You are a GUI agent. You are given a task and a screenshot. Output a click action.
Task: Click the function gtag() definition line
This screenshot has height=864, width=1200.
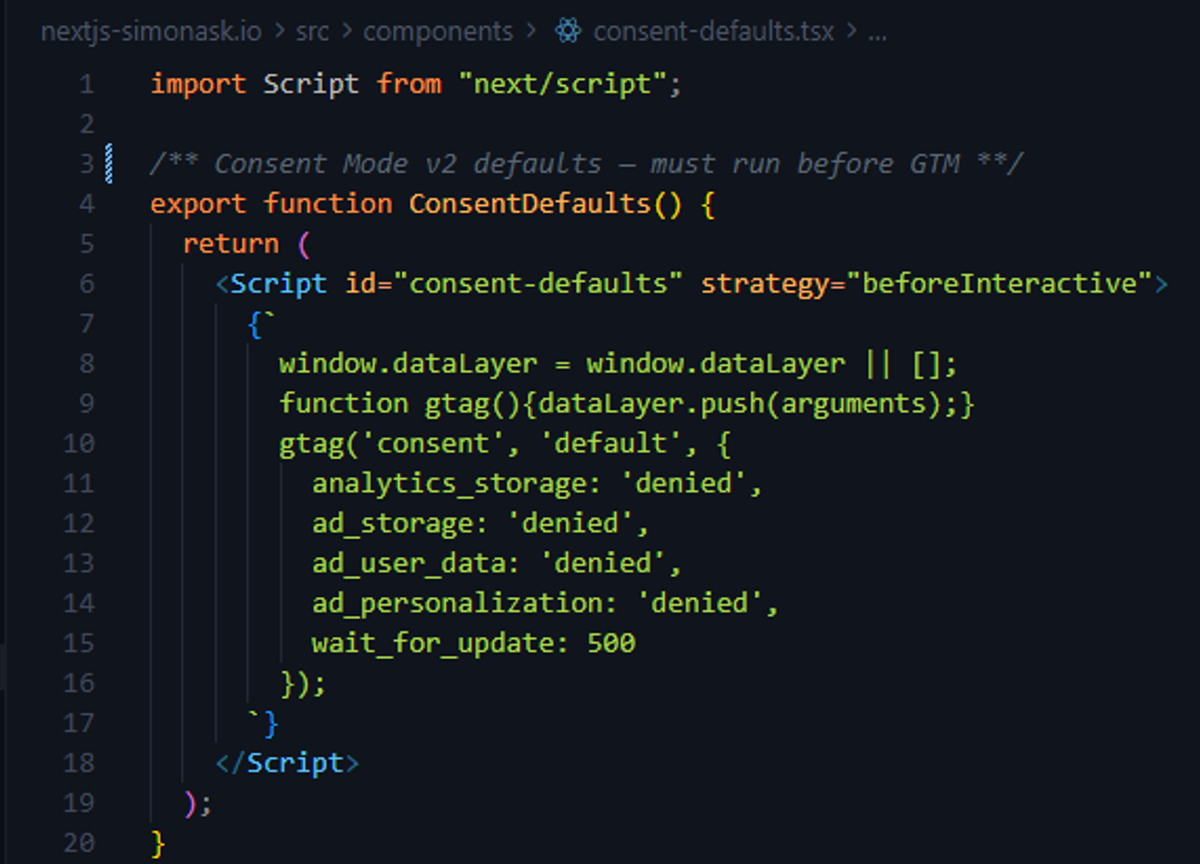(x=626, y=404)
